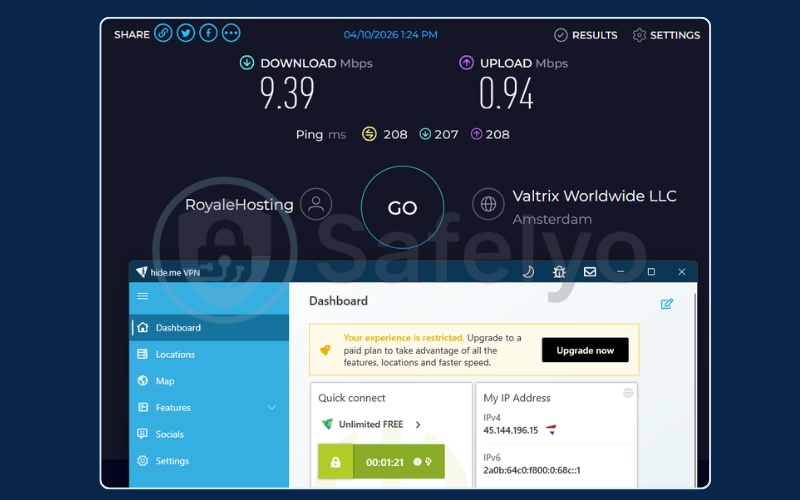Click the IPv4 address 45.144.196.15
Screen dimensions: 800x500
511,430
